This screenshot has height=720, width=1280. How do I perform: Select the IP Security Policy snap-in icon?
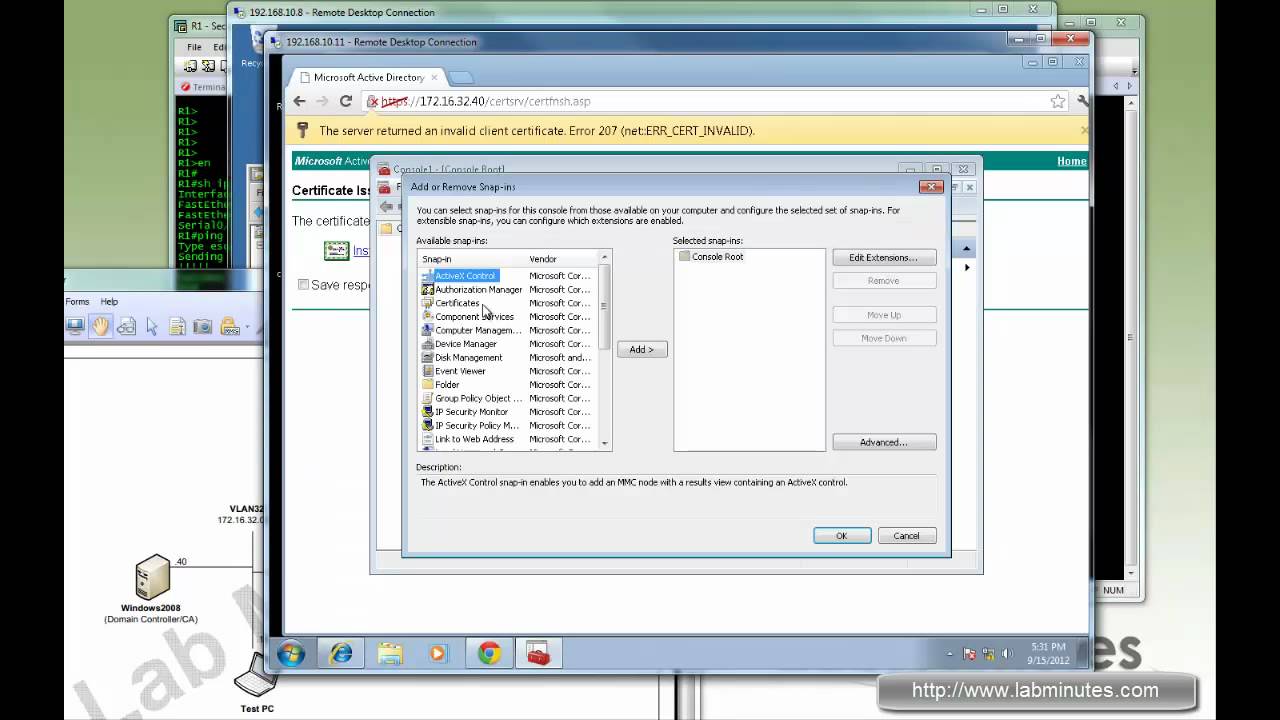tap(427, 425)
